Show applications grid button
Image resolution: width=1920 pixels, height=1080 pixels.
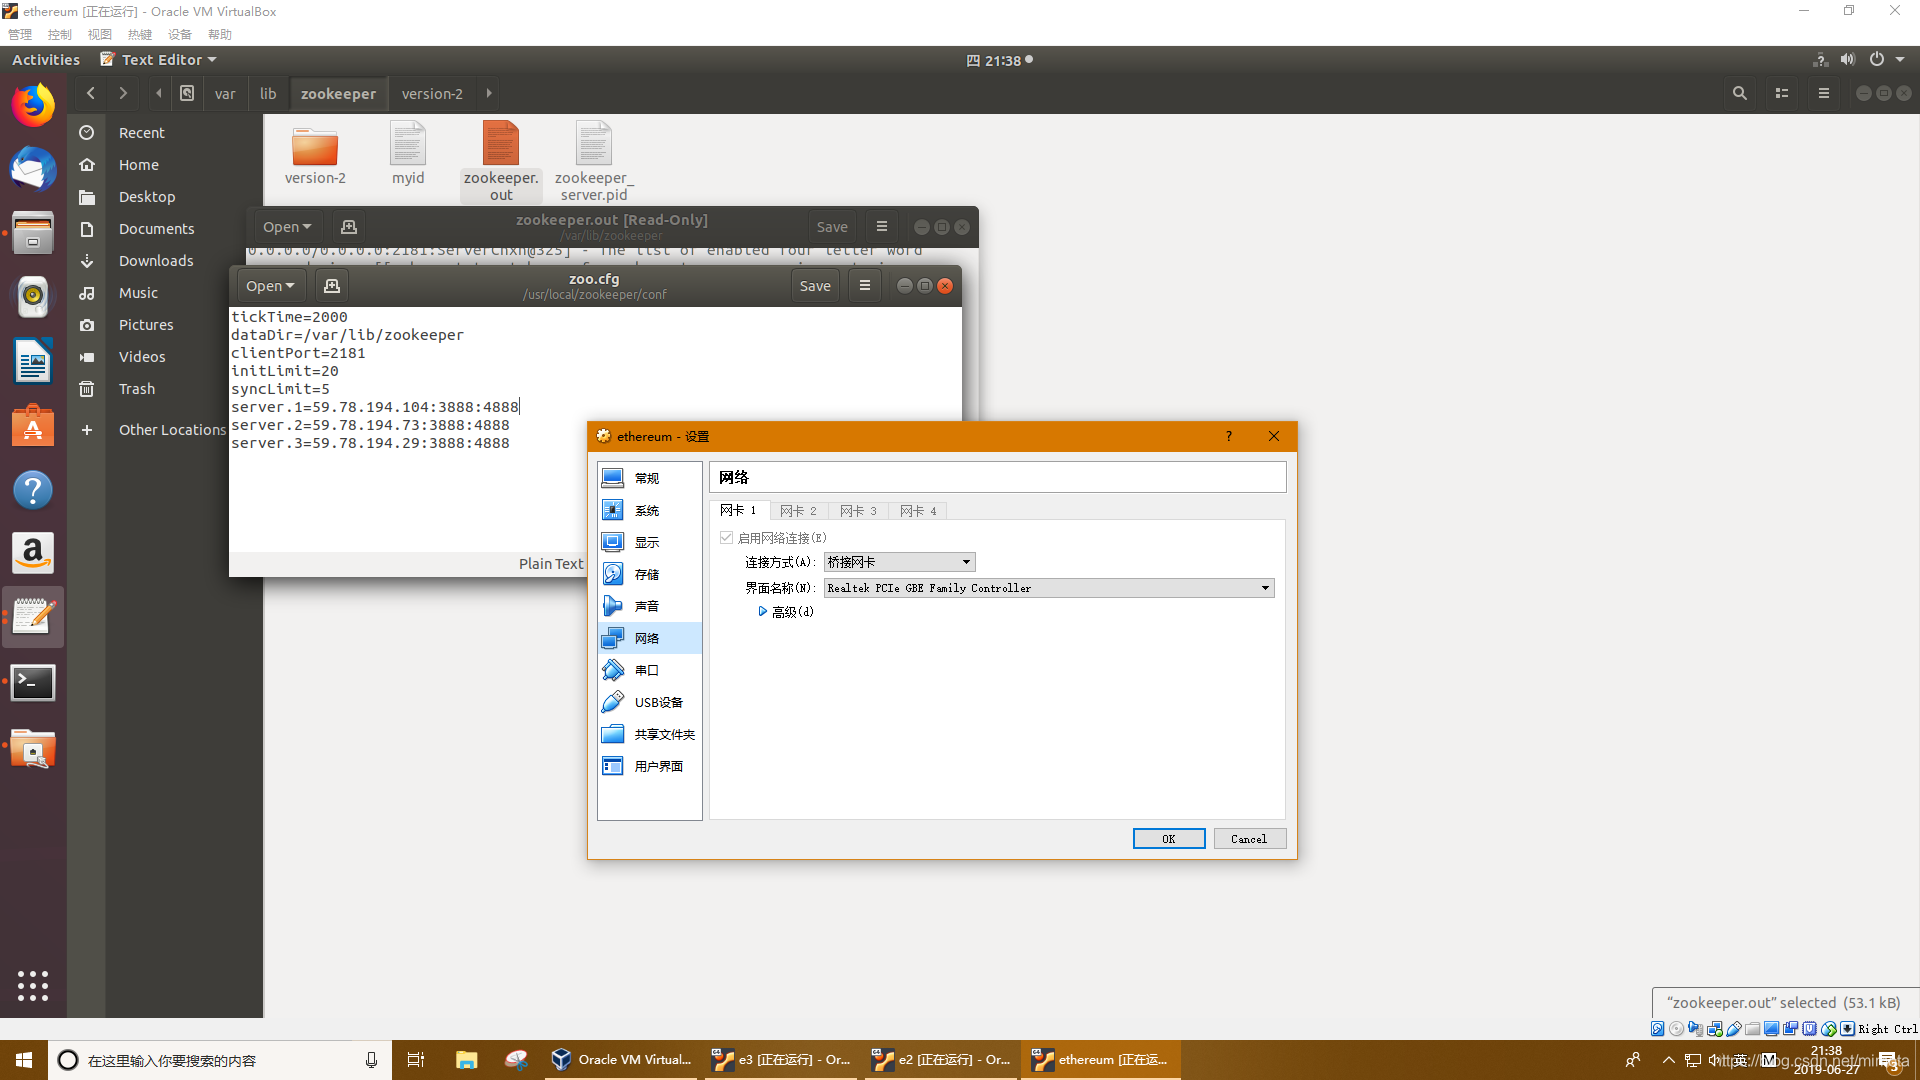[x=33, y=986]
